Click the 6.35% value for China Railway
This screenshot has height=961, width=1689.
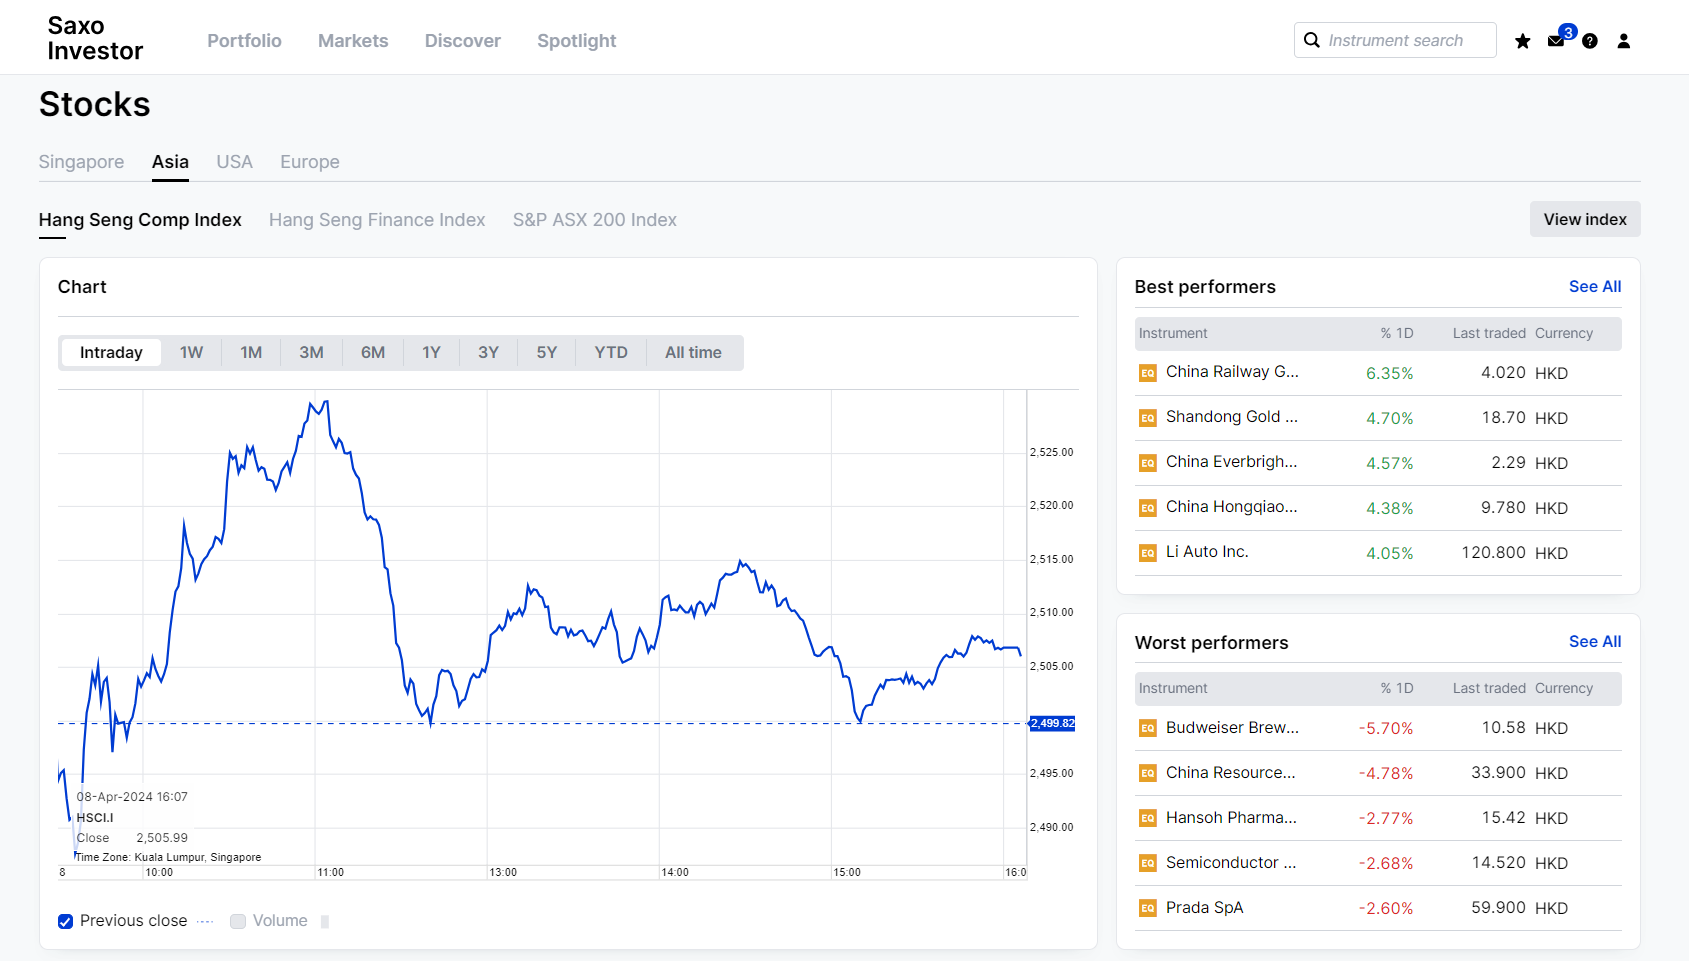[x=1389, y=373]
